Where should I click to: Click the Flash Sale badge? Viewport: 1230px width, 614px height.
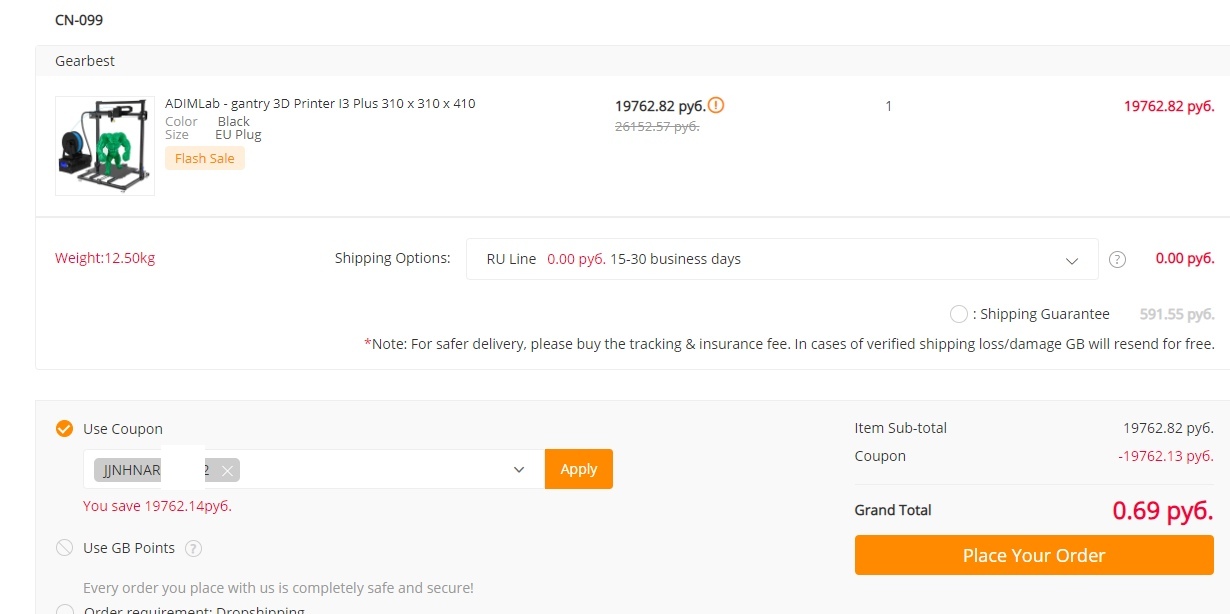[205, 158]
